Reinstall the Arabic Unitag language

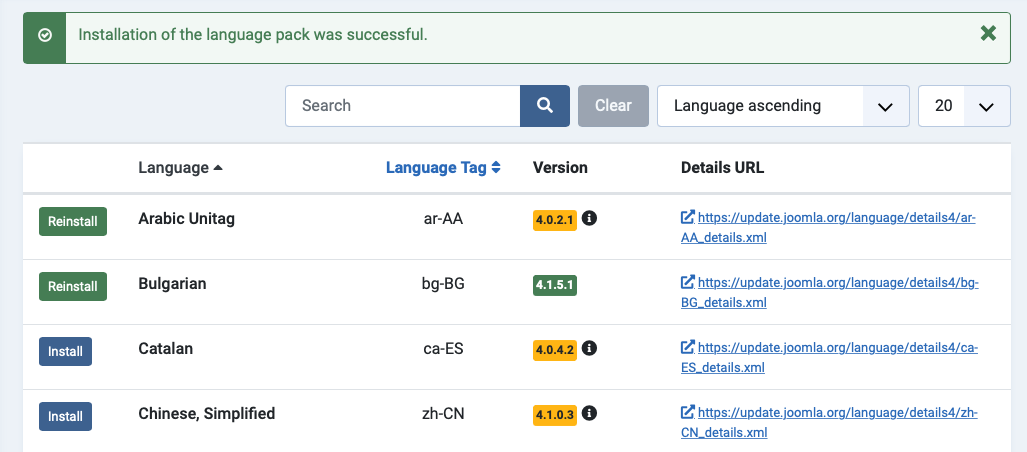pos(73,221)
